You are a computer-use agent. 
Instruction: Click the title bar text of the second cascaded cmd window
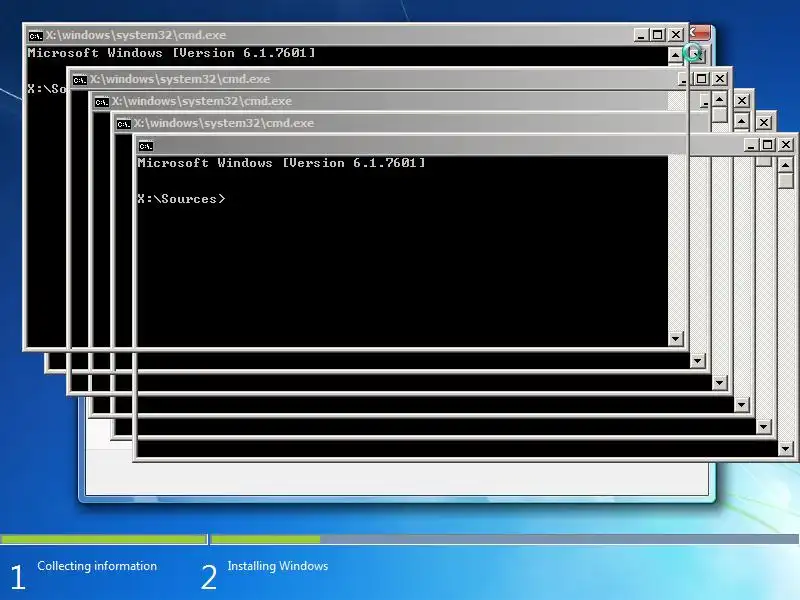pyautogui.click(x=180, y=79)
